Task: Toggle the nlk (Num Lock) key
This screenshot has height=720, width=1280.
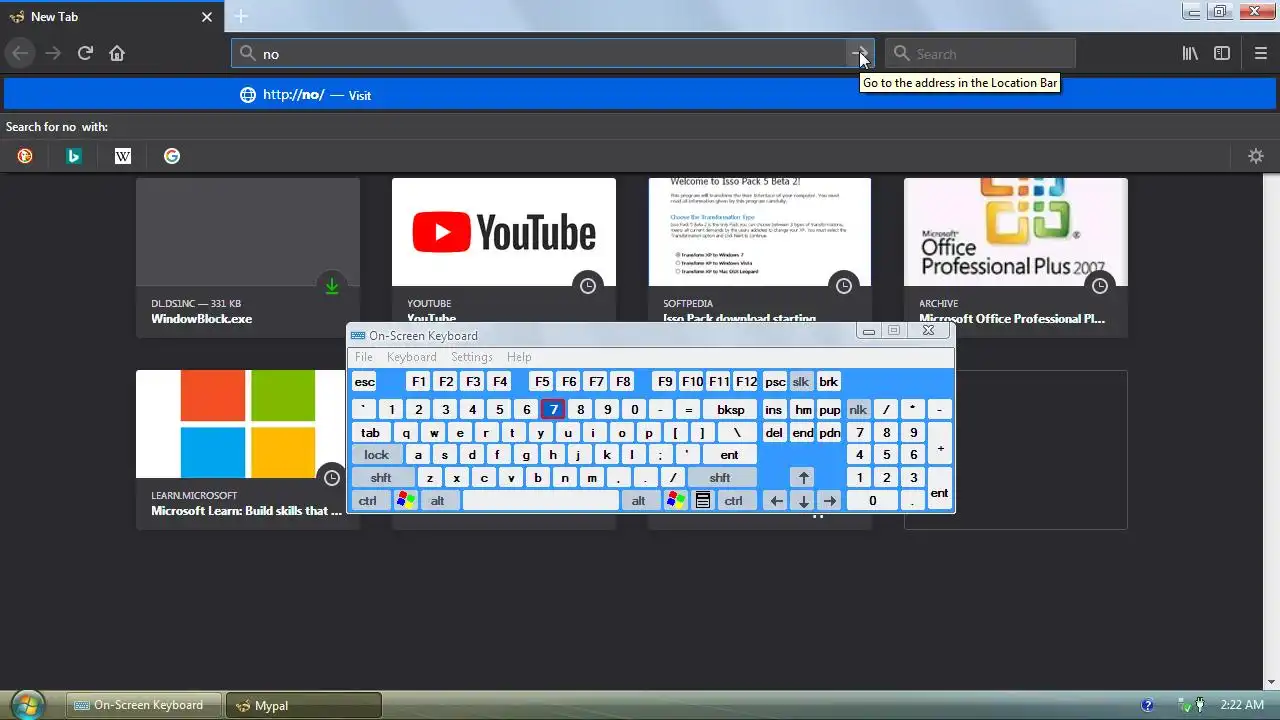Action: click(x=858, y=410)
